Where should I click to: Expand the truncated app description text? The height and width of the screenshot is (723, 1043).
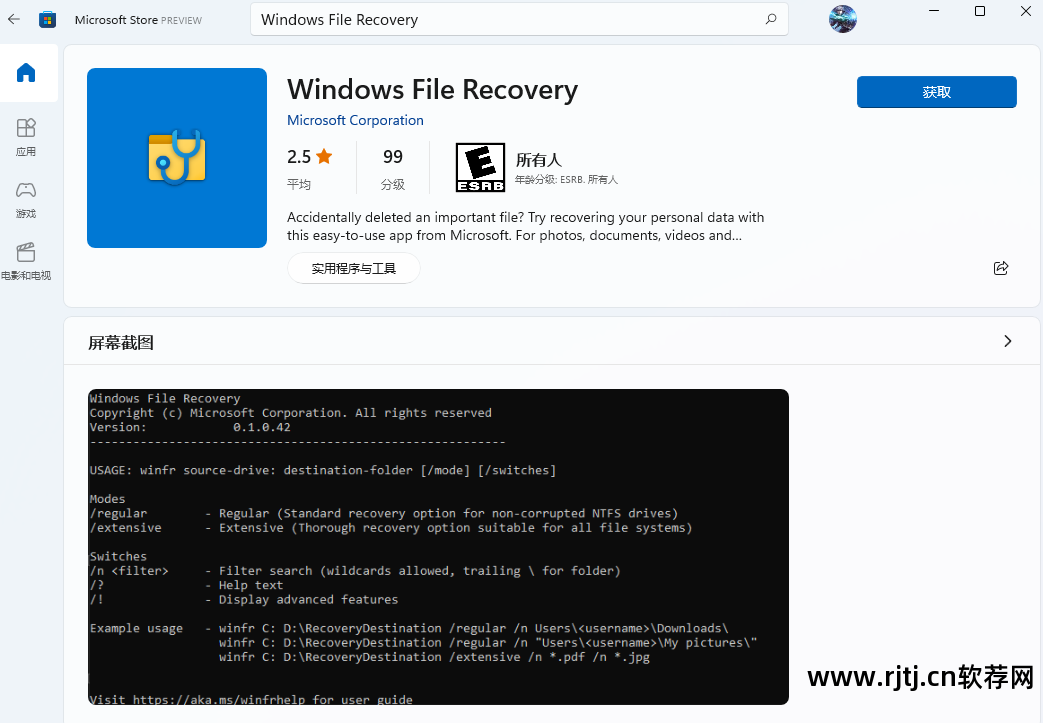point(525,227)
